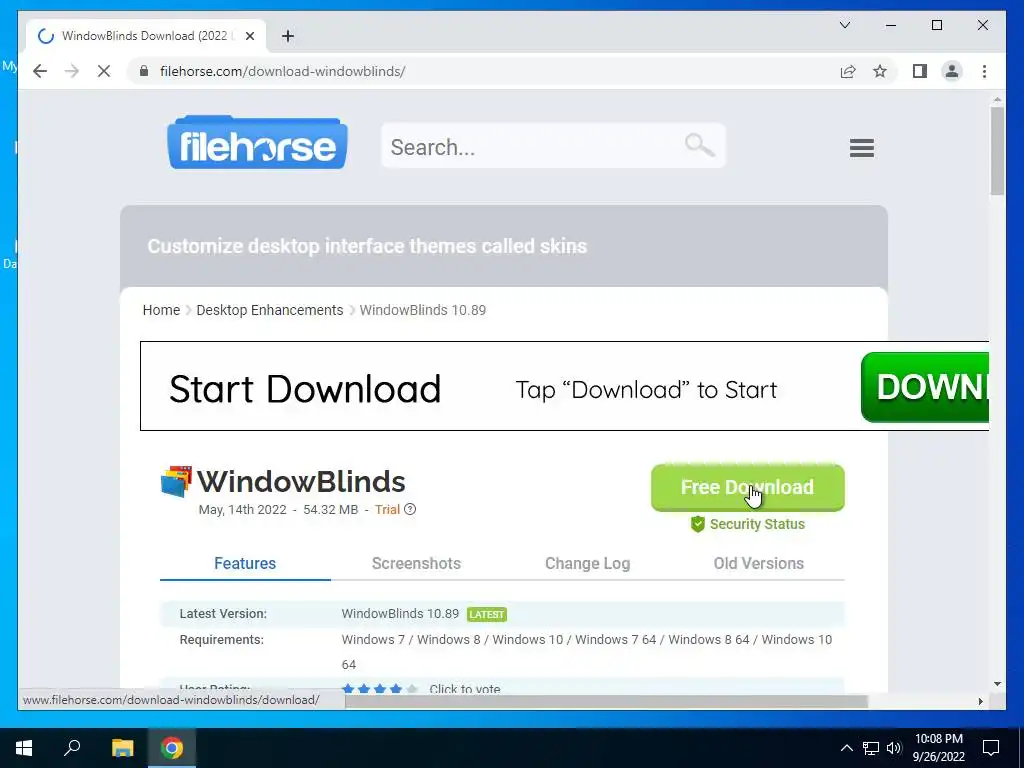Click the Free Download button
1024x768 pixels.
tap(747, 487)
